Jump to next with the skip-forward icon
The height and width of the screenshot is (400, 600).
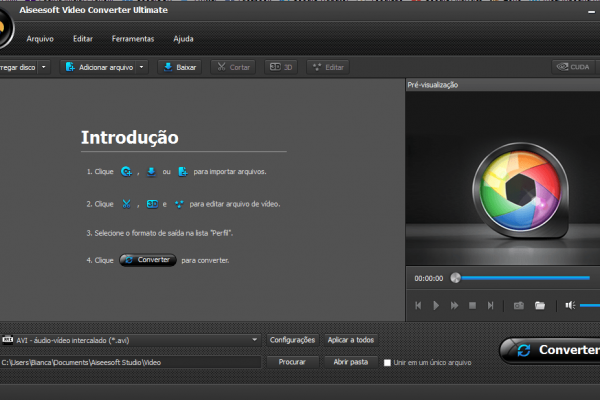point(490,305)
